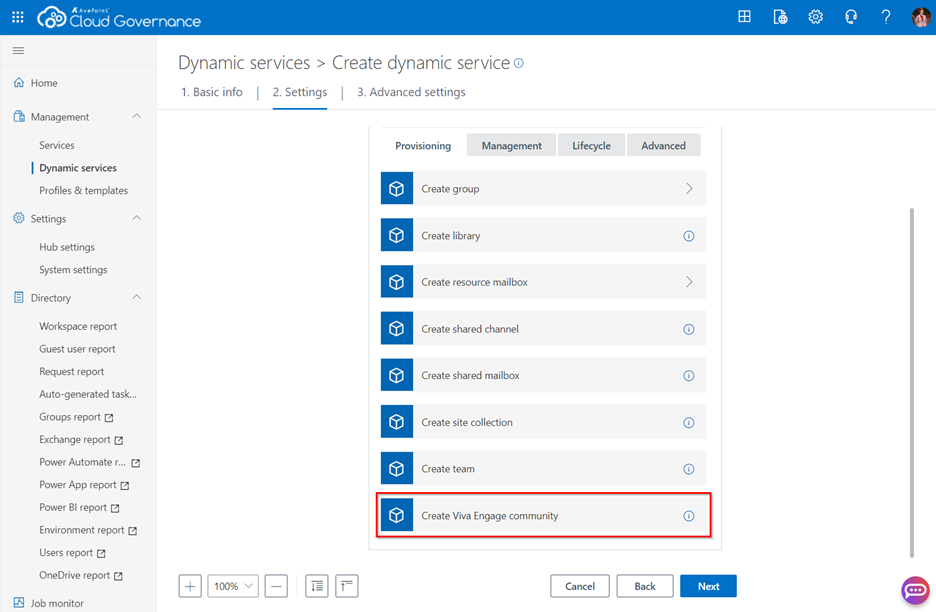The image size is (936, 612).
Task: Go to step 3. Advanced settings
Action: coord(411,92)
